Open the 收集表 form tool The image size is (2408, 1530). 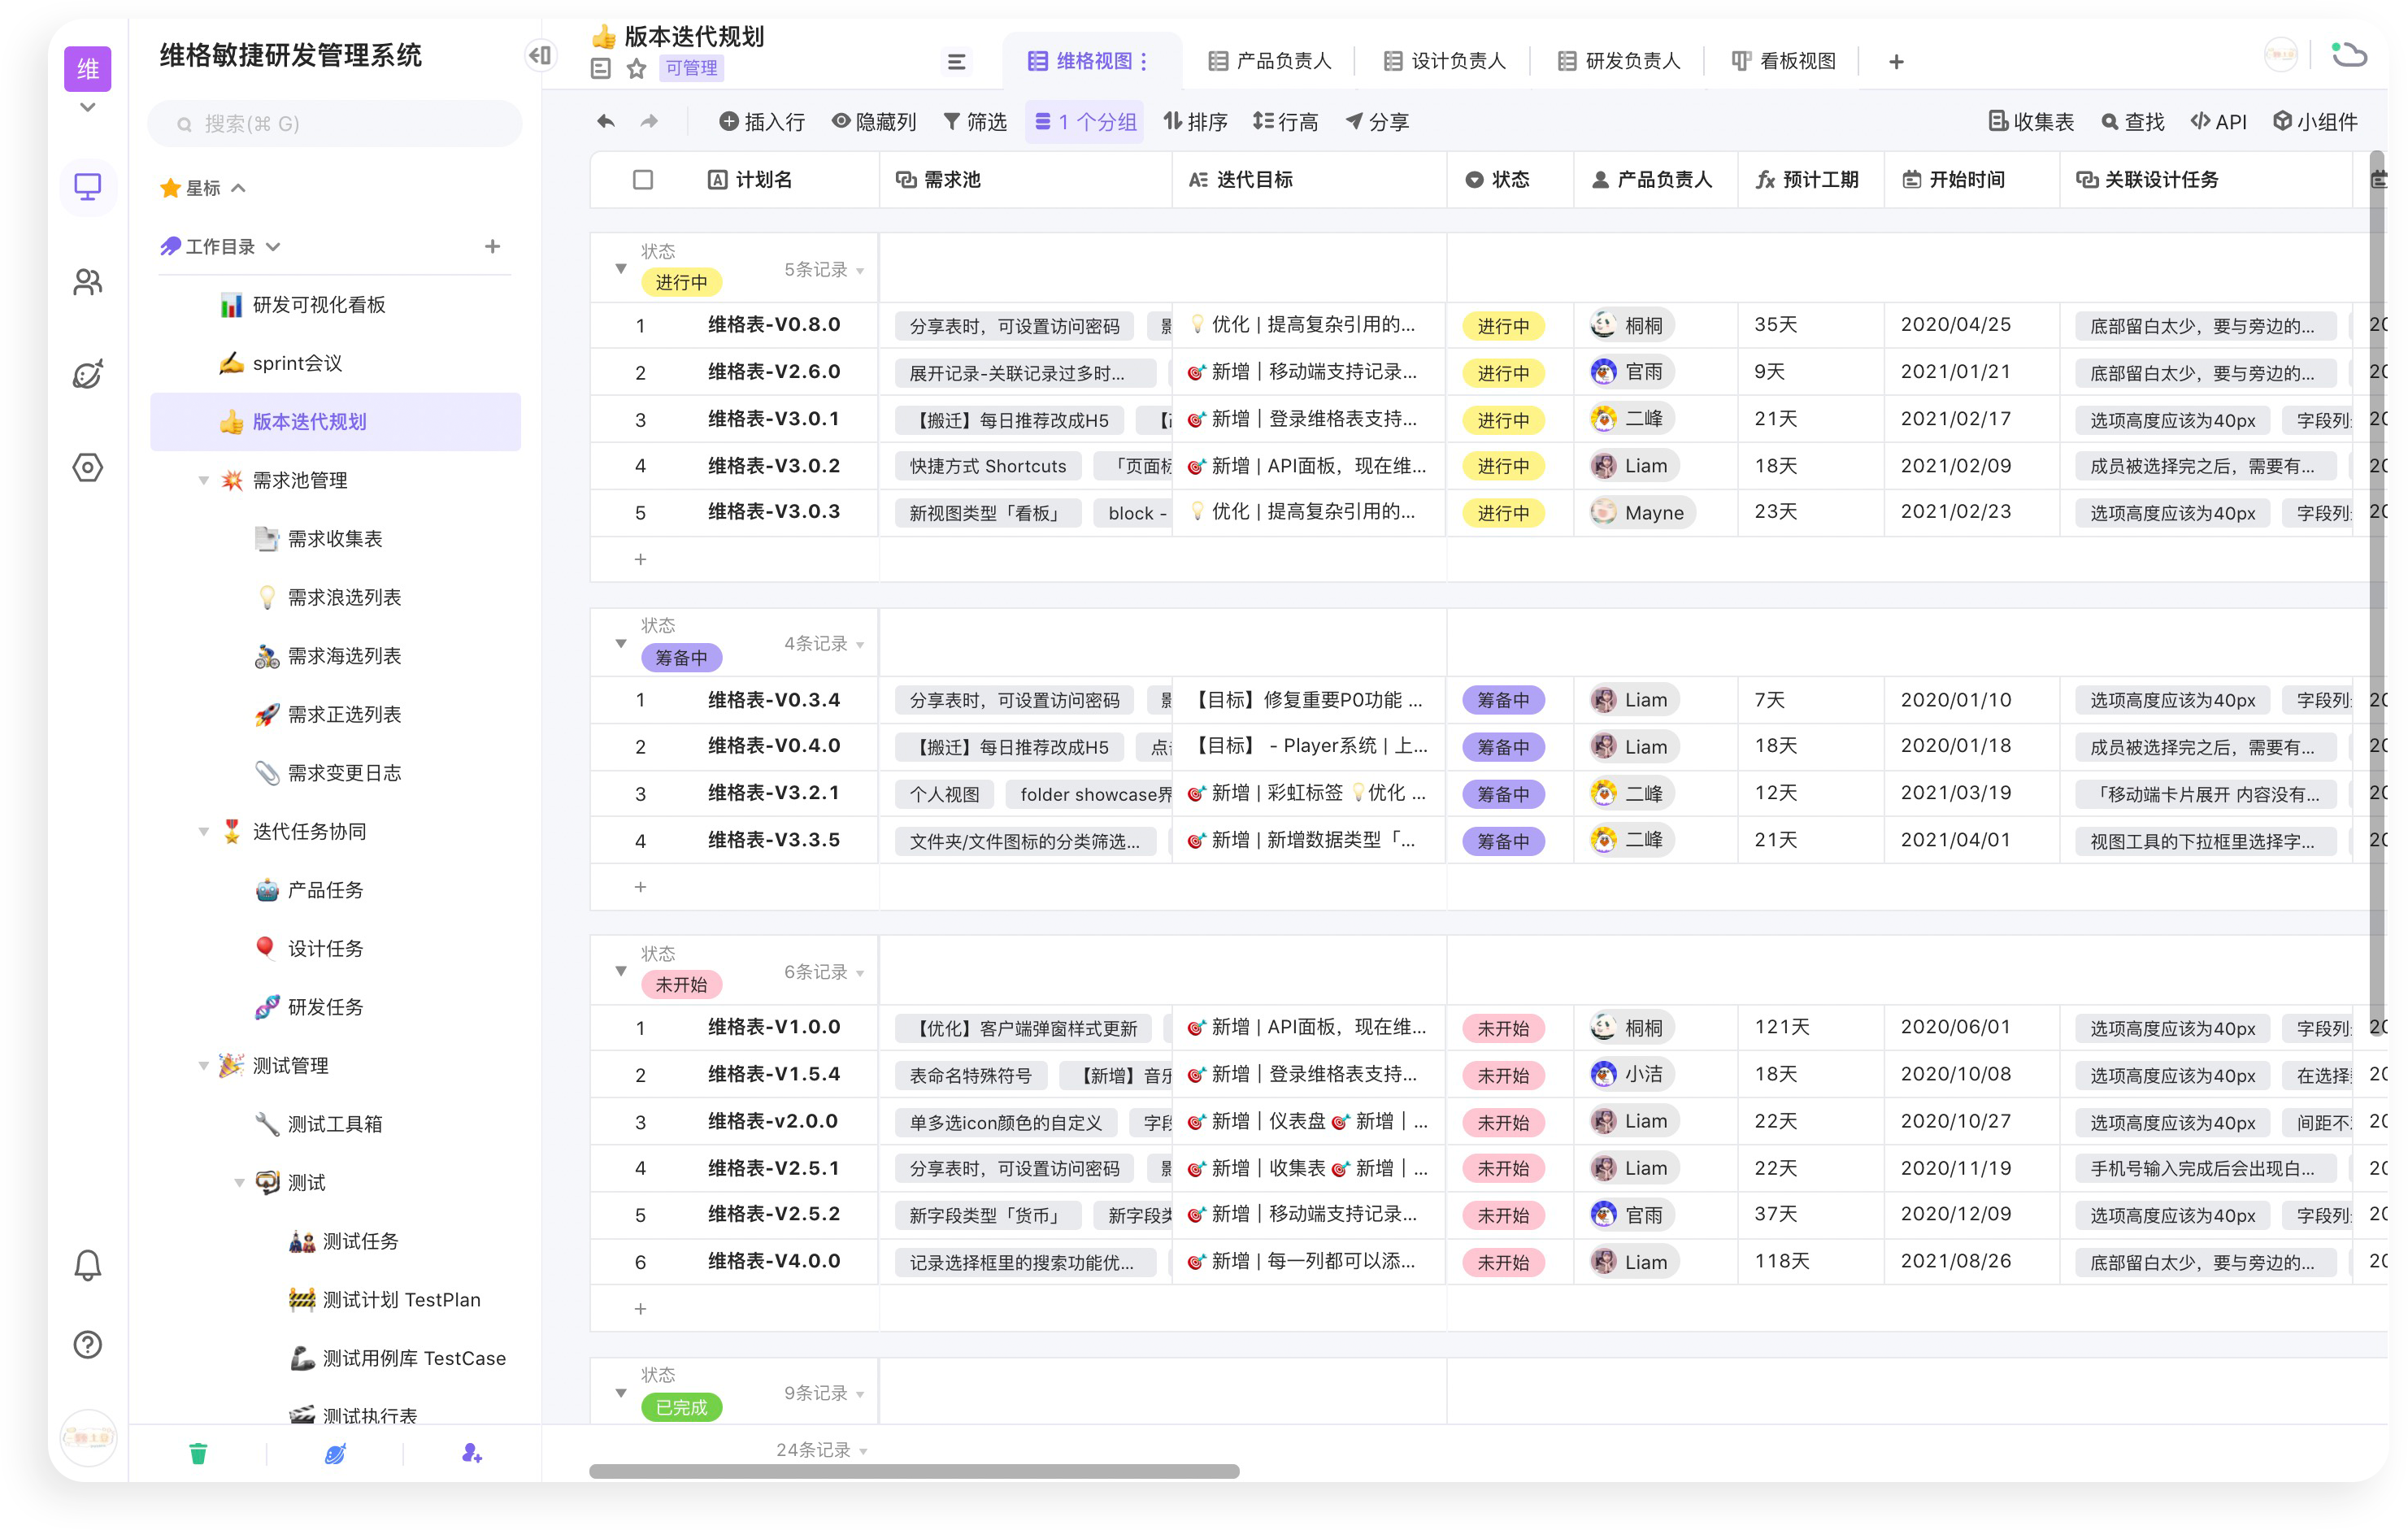[x=2031, y=121]
